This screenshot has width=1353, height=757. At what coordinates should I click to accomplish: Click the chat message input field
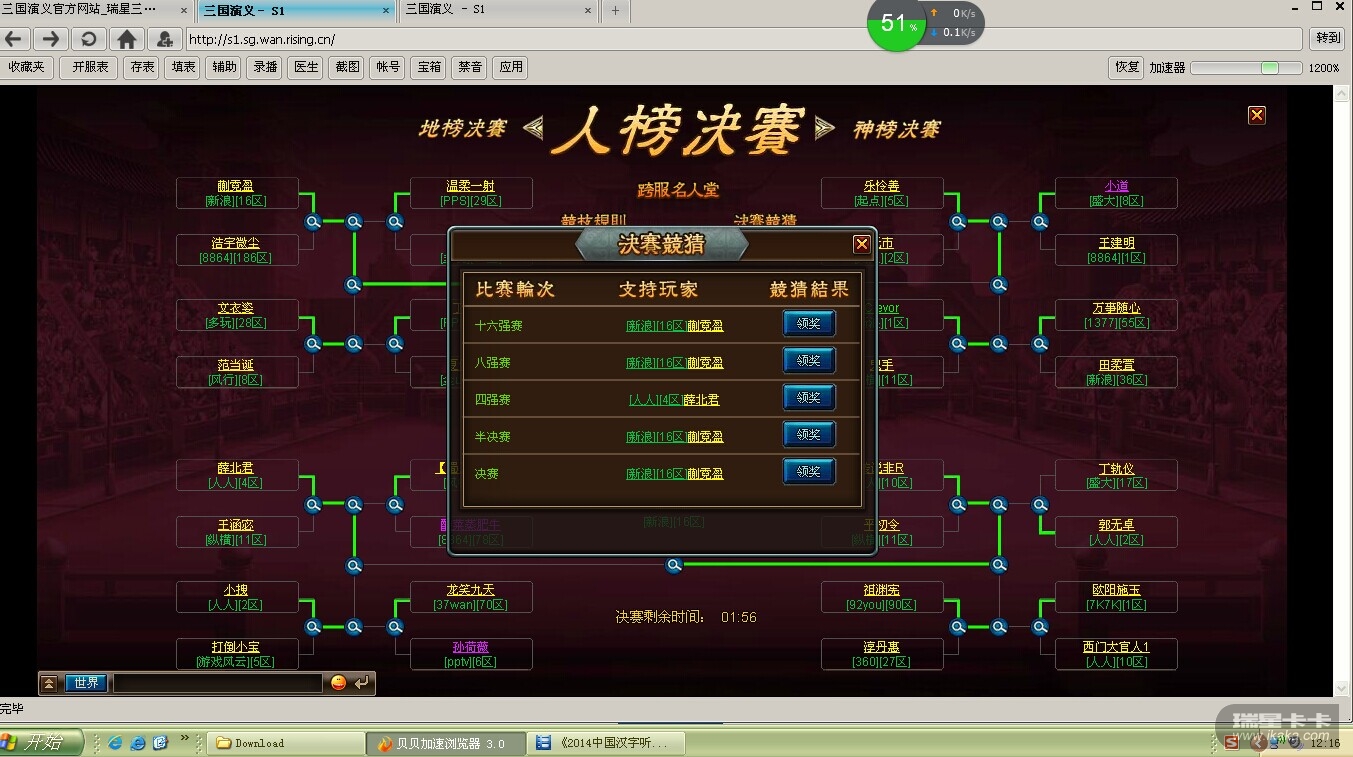click(x=217, y=683)
